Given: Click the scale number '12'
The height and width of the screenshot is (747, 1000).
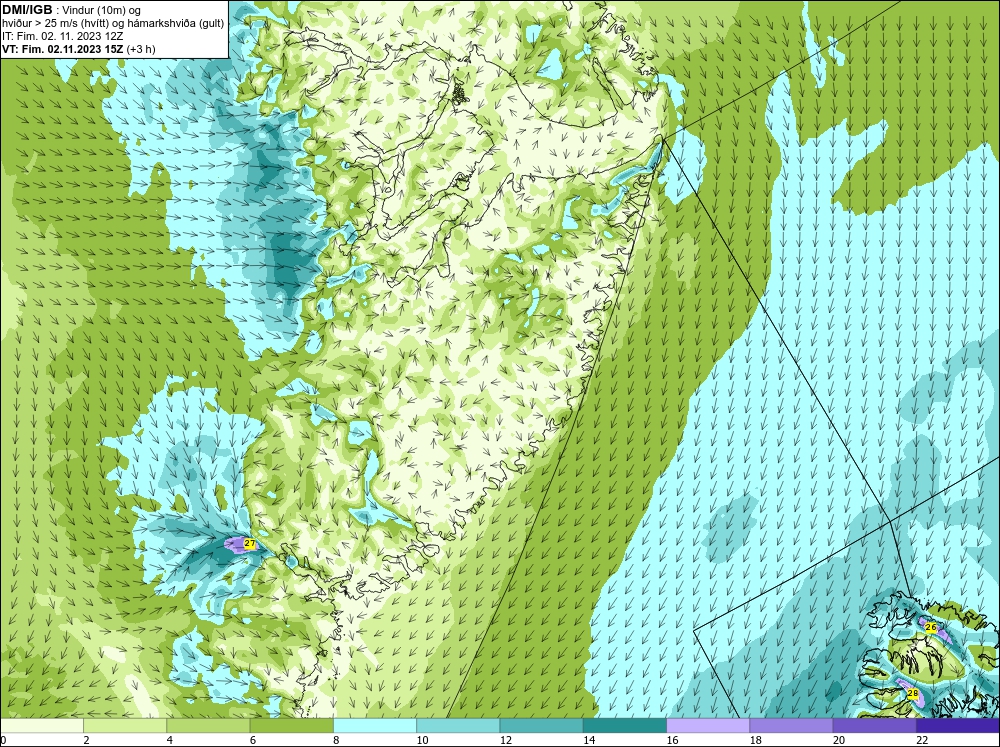Looking at the screenshot, I should tap(506, 740).
